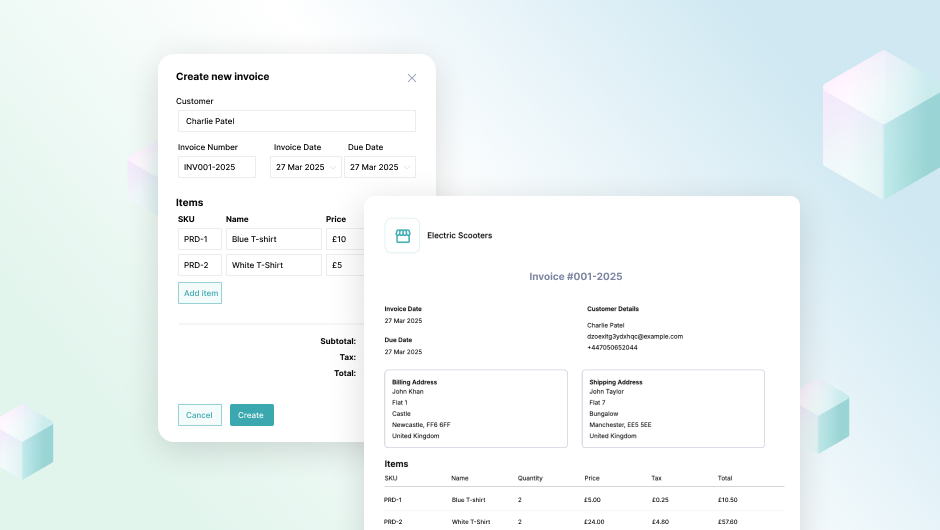Select John Taylor in Shipping Address
Viewport: 940px width, 530px height.
click(x=607, y=392)
